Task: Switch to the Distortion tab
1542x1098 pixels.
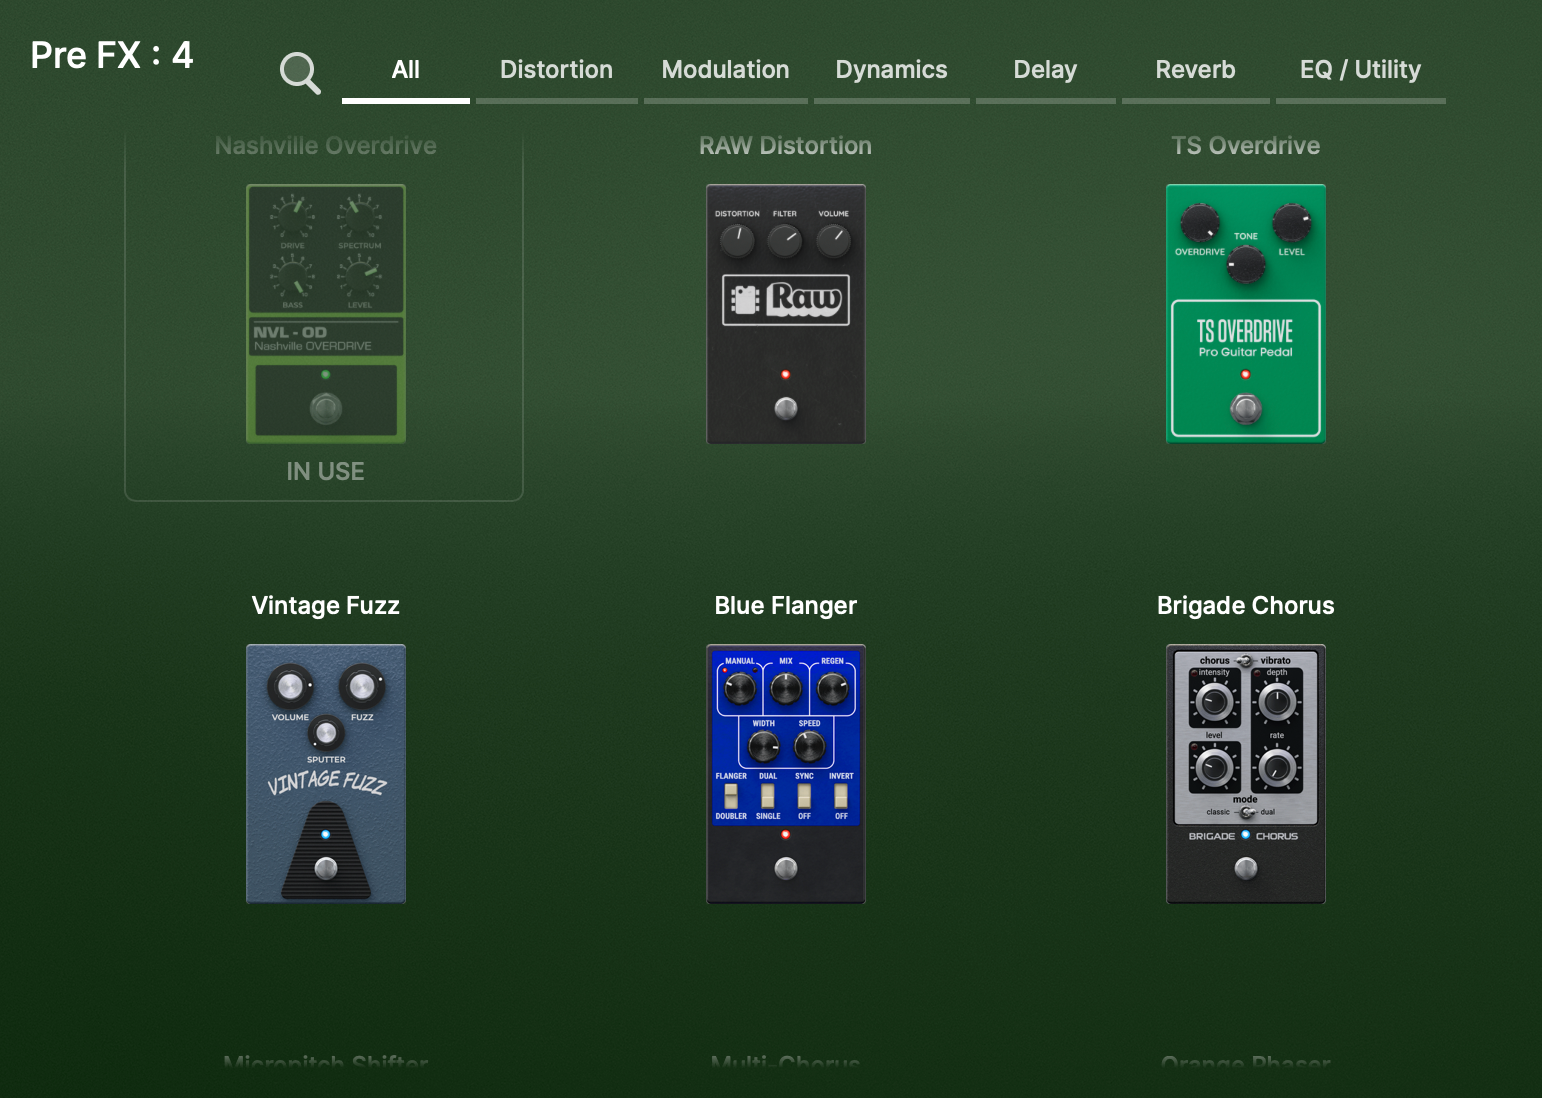Action: pyautogui.click(x=556, y=70)
